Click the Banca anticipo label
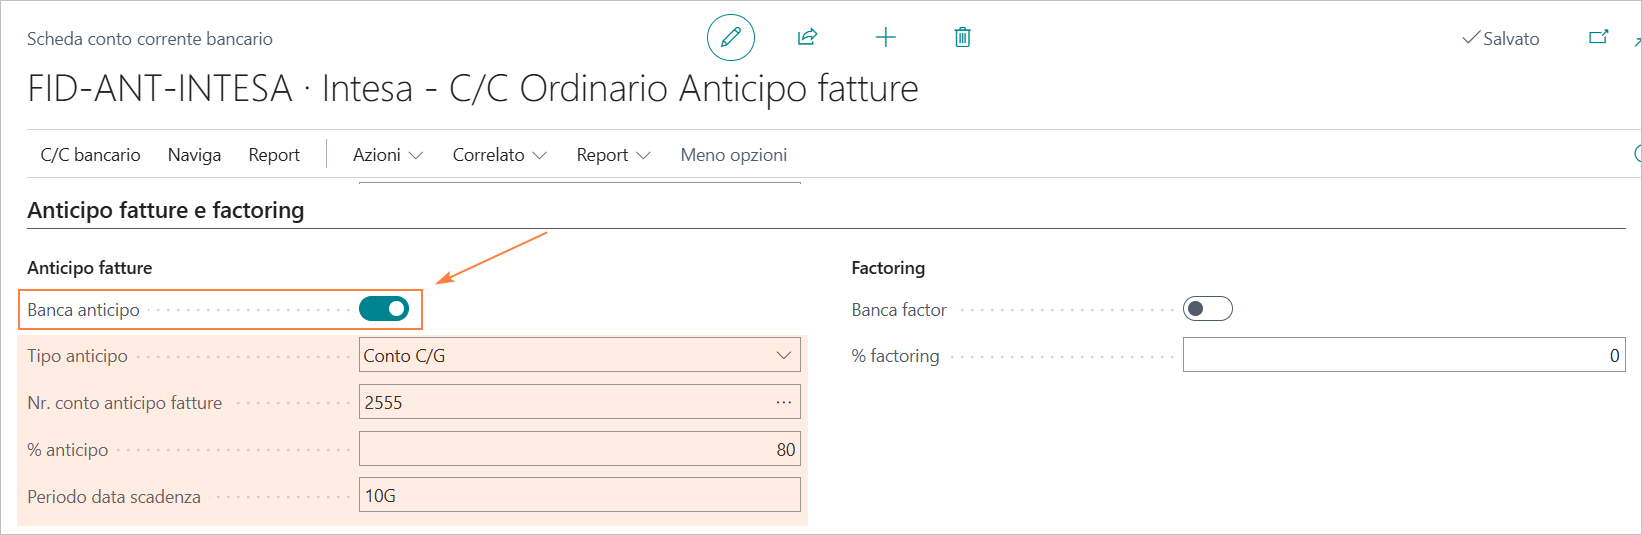This screenshot has width=1642, height=535. [84, 310]
